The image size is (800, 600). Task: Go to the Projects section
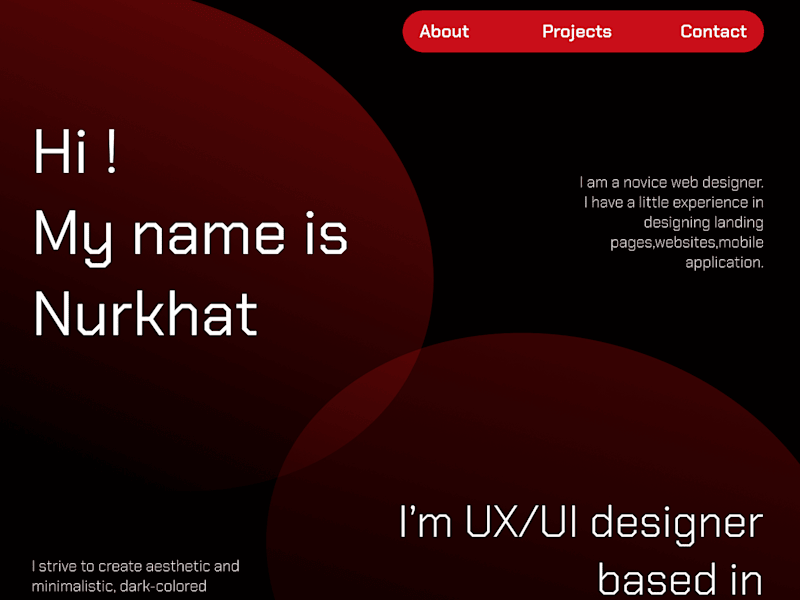pos(577,32)
